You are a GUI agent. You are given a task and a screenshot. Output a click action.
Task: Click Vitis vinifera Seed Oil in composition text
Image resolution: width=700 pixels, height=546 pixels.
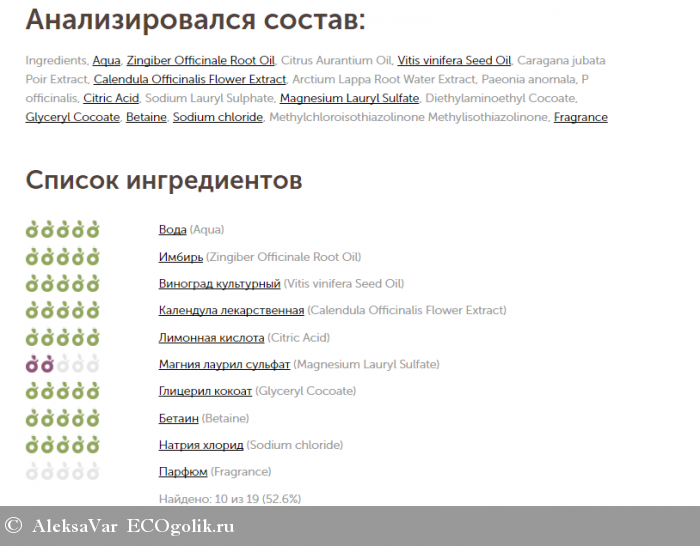point(453,61)
